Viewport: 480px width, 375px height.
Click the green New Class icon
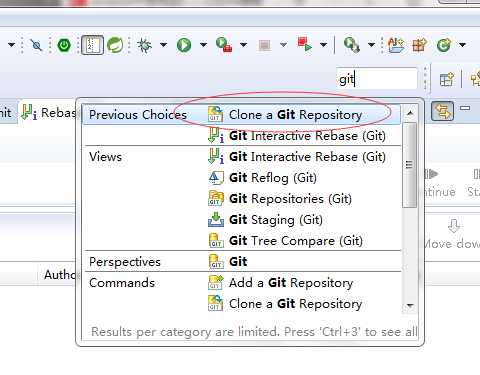tap(444, 45)
